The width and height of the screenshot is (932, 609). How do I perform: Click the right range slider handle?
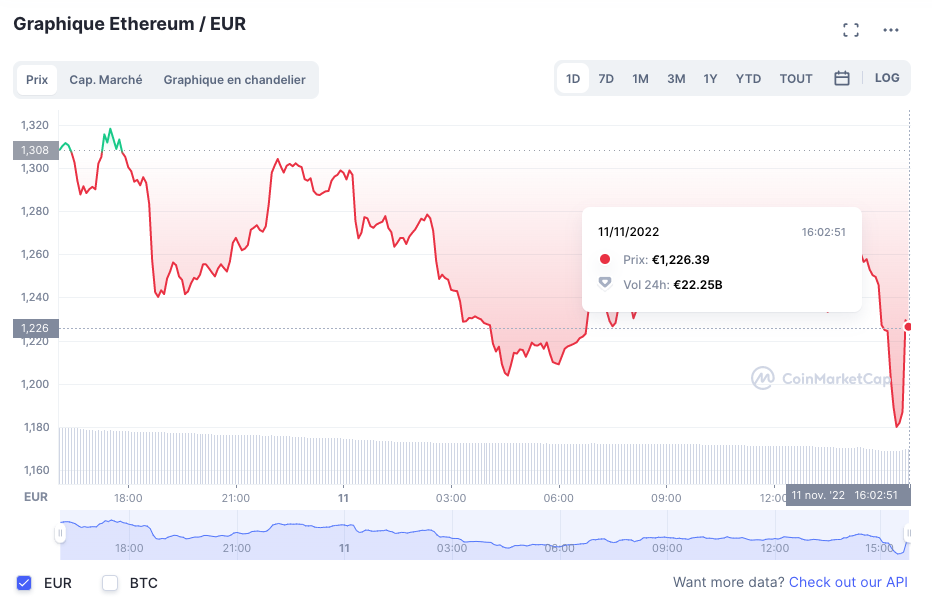(x=908, y=534)
